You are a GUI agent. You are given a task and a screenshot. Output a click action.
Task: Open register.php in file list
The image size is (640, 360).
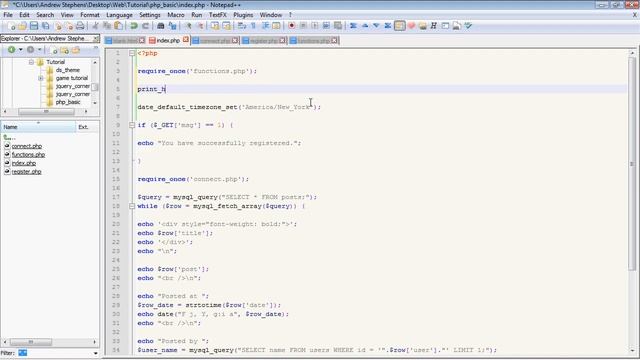(27, 172)
